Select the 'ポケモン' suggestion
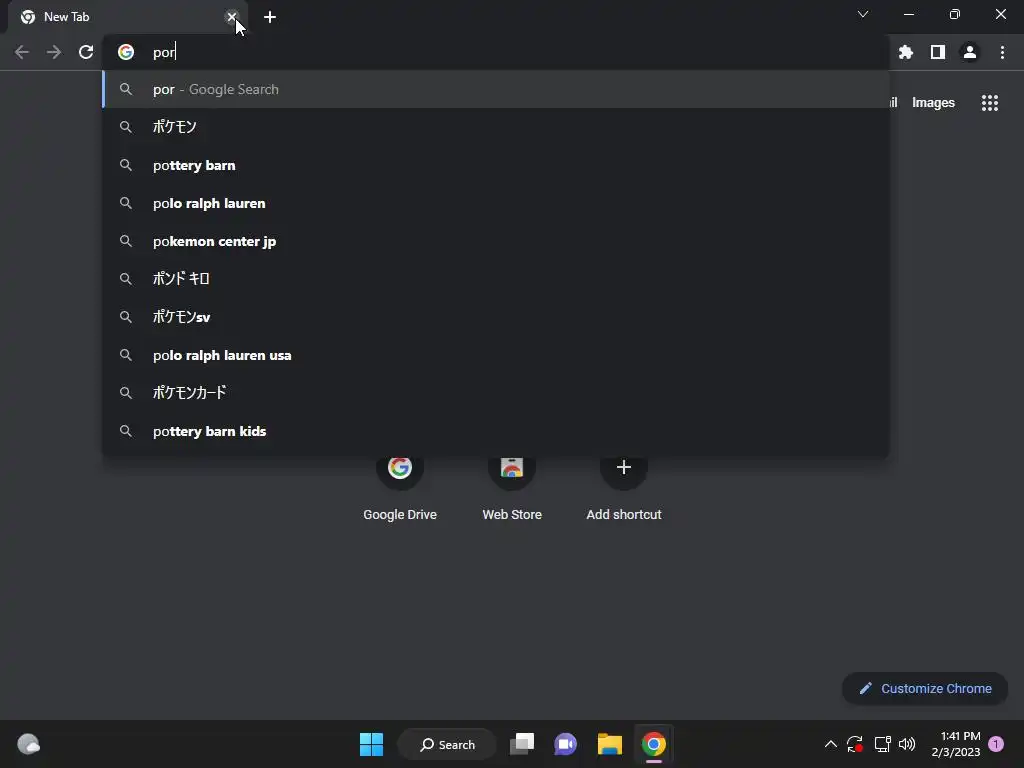The height and width of the screenshot is (768, 1024). click(x=496, y=127)
